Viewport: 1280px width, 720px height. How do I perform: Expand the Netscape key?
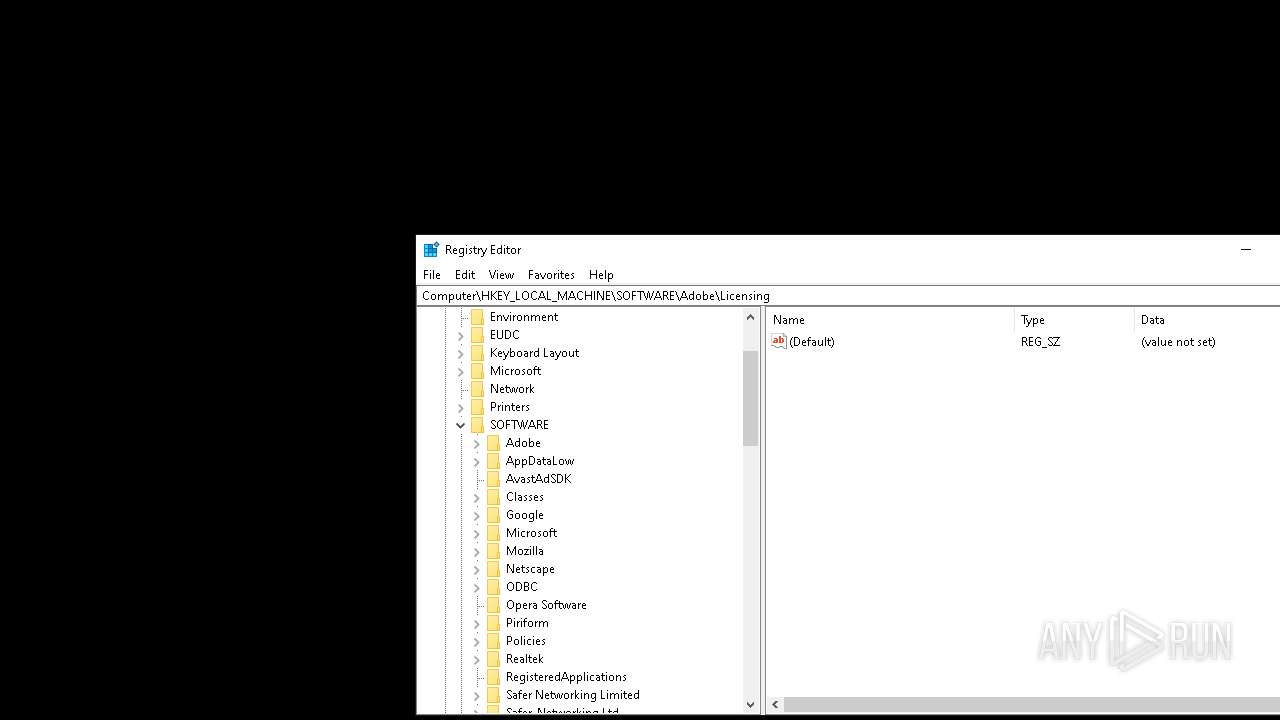[x=476, y=569]
